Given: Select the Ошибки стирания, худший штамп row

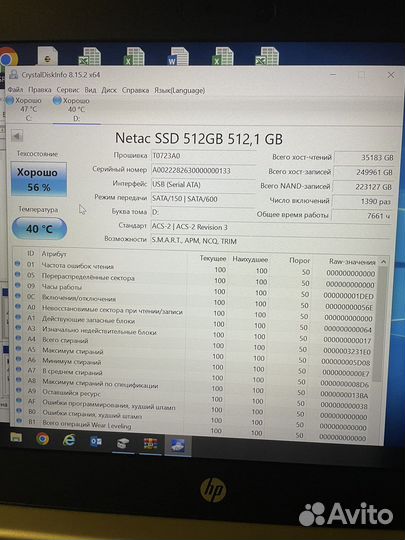Looking at the screenshot, I should [x=92, y=414].
